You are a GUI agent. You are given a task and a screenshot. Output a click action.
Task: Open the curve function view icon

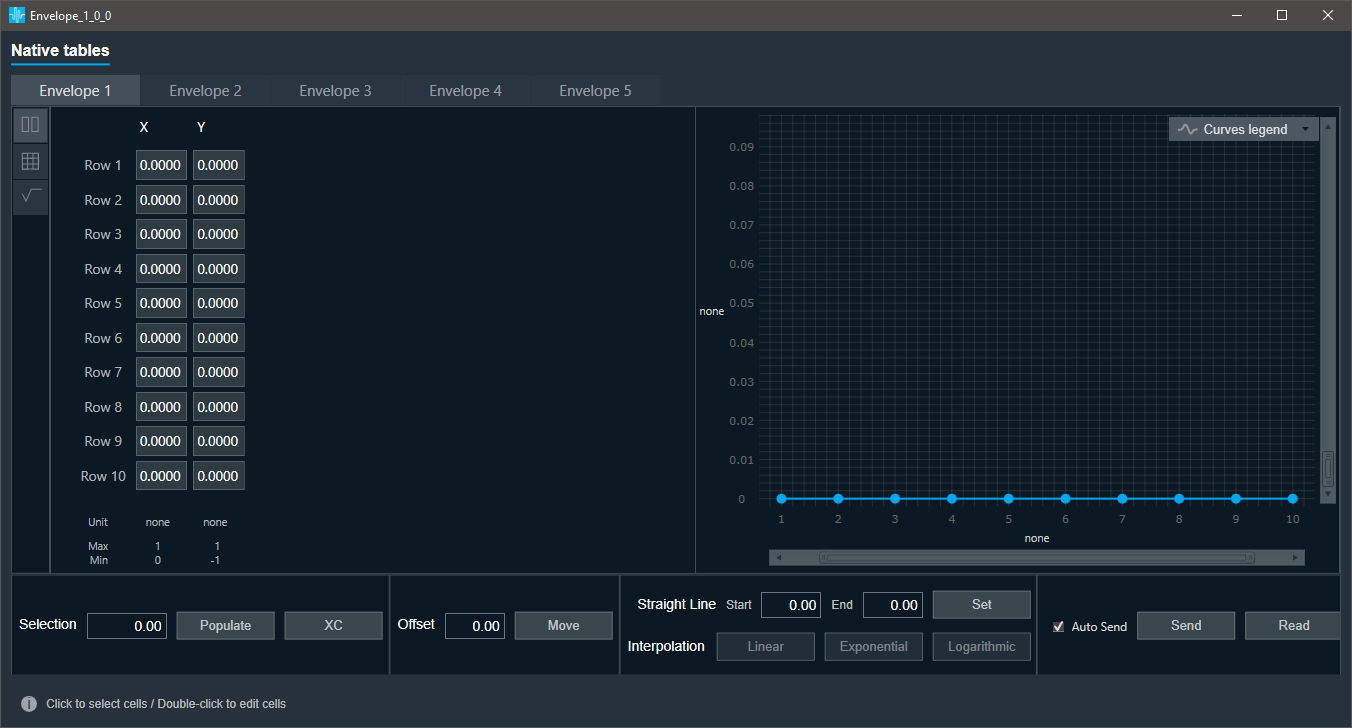point(30,196)
